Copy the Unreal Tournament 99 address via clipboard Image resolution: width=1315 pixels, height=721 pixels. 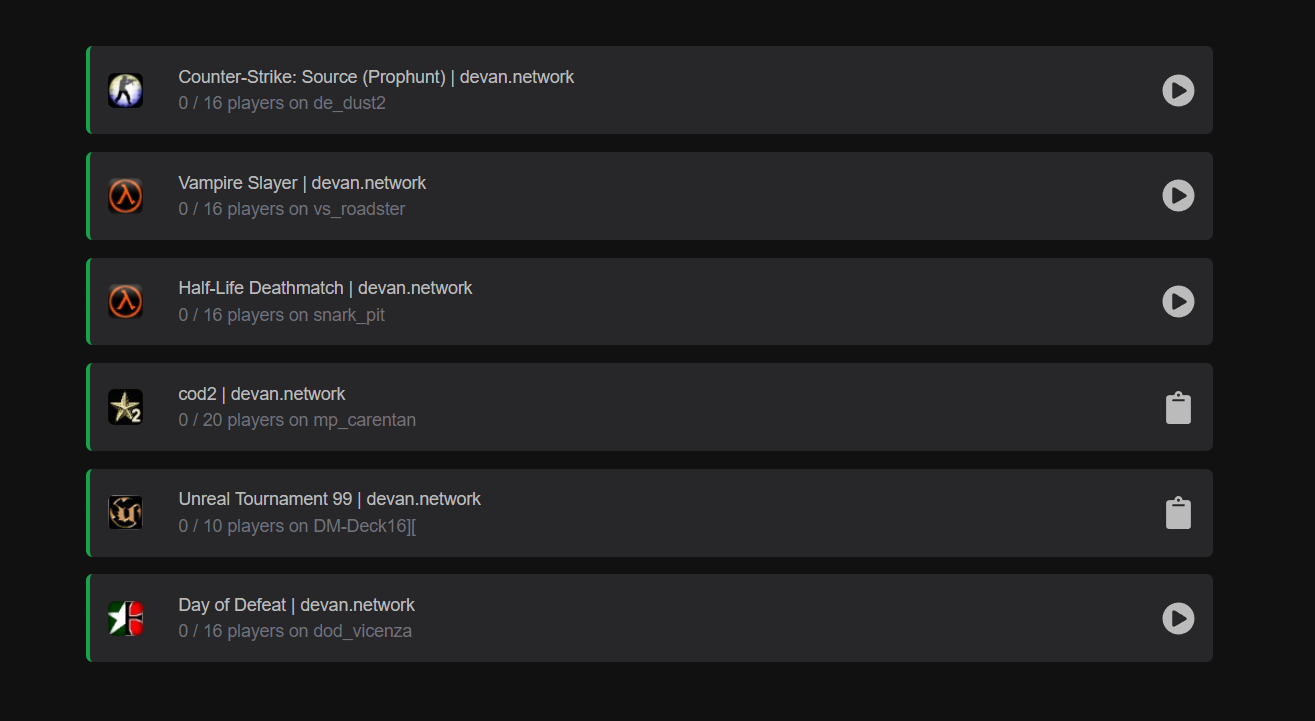click(x=1178, y=513)
